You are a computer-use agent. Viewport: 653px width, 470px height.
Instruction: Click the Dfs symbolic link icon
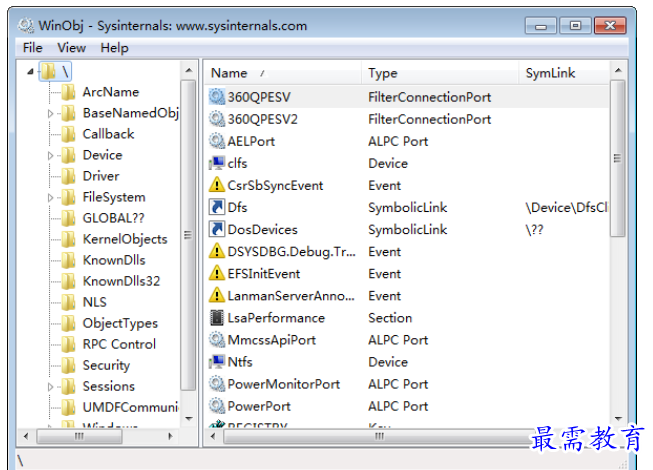click(217, 207)
